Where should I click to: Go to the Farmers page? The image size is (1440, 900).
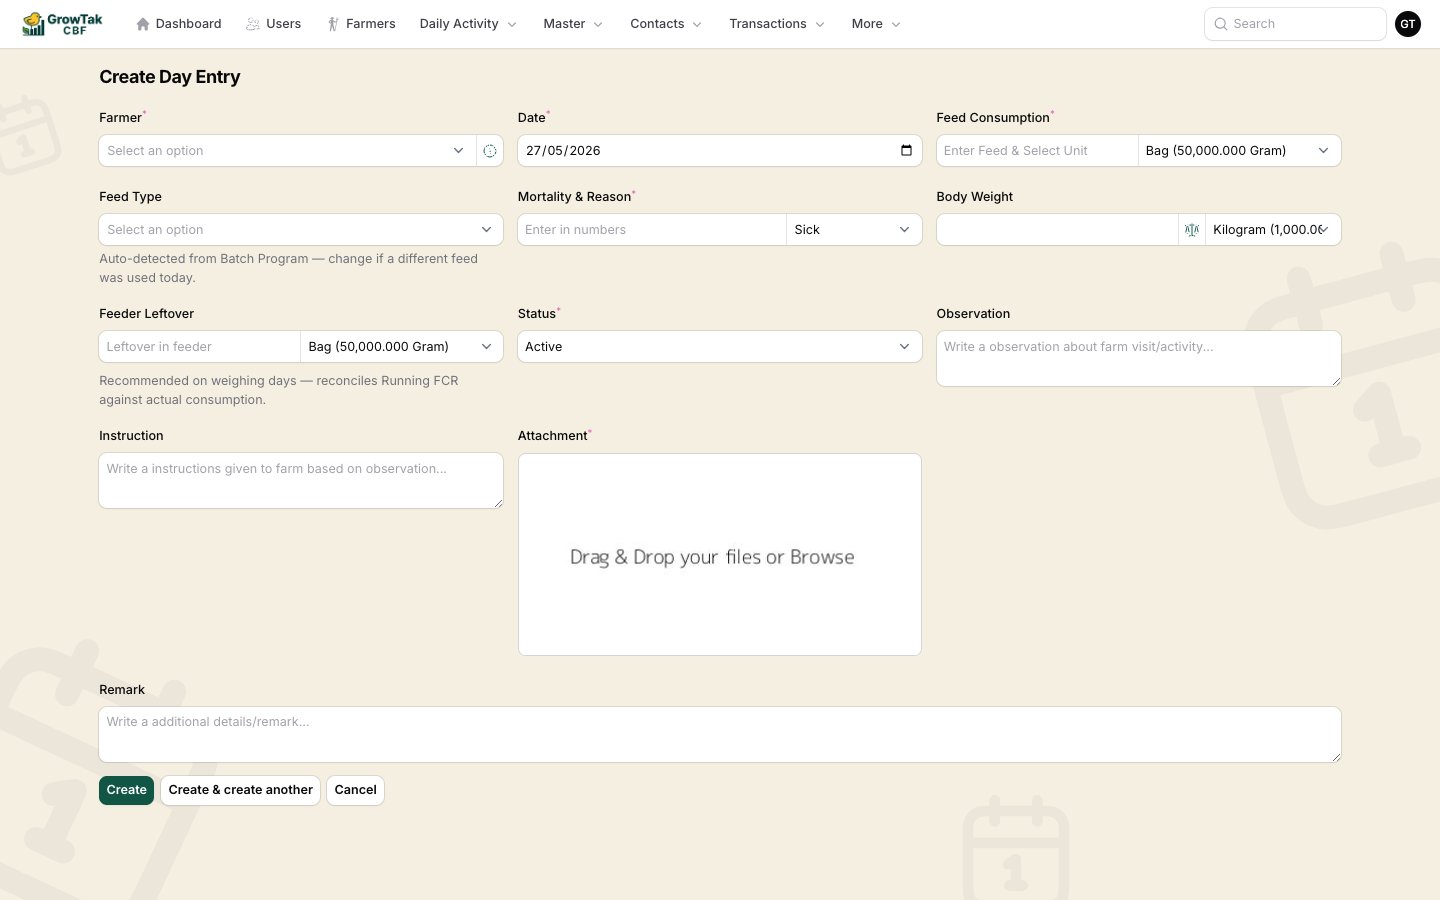coord(361,24)
